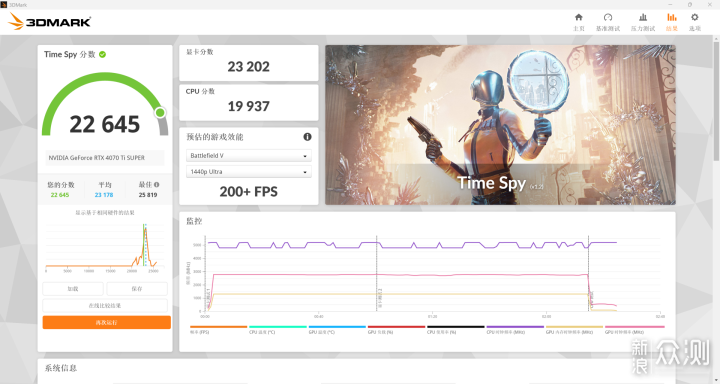Minimize the 3DMark window
This screenshot has width=720, height=384.
[669, 4]
